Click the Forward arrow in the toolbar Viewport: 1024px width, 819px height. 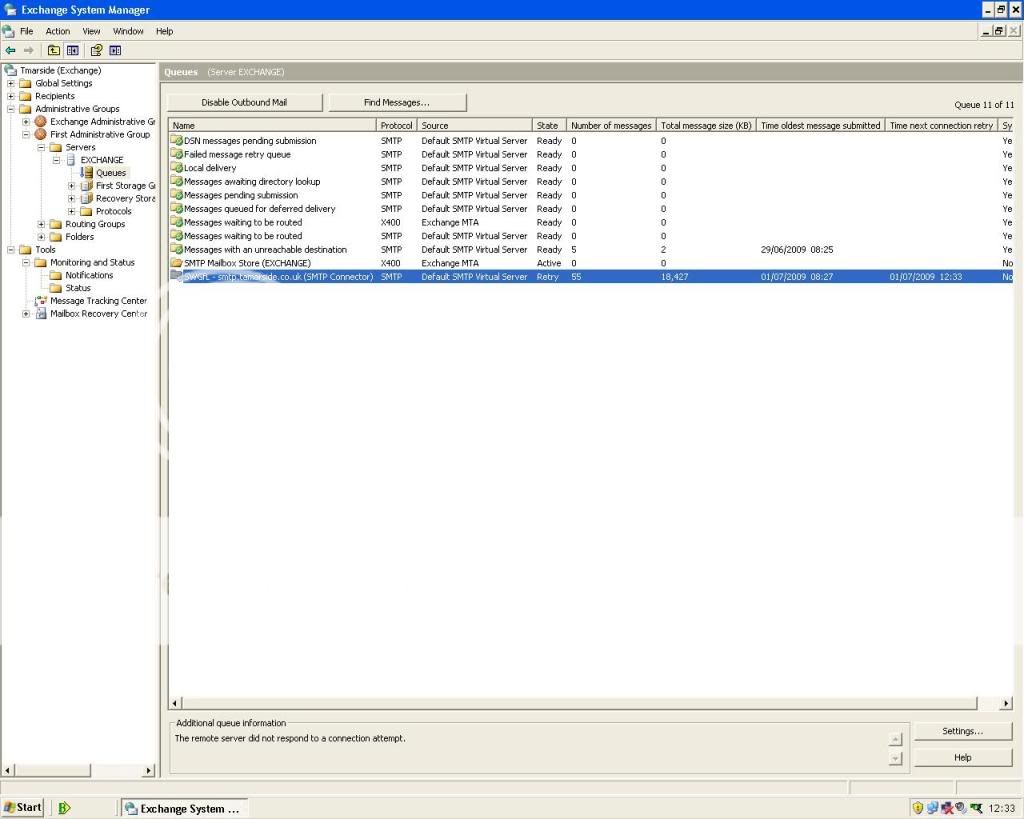tap(29, 50)
